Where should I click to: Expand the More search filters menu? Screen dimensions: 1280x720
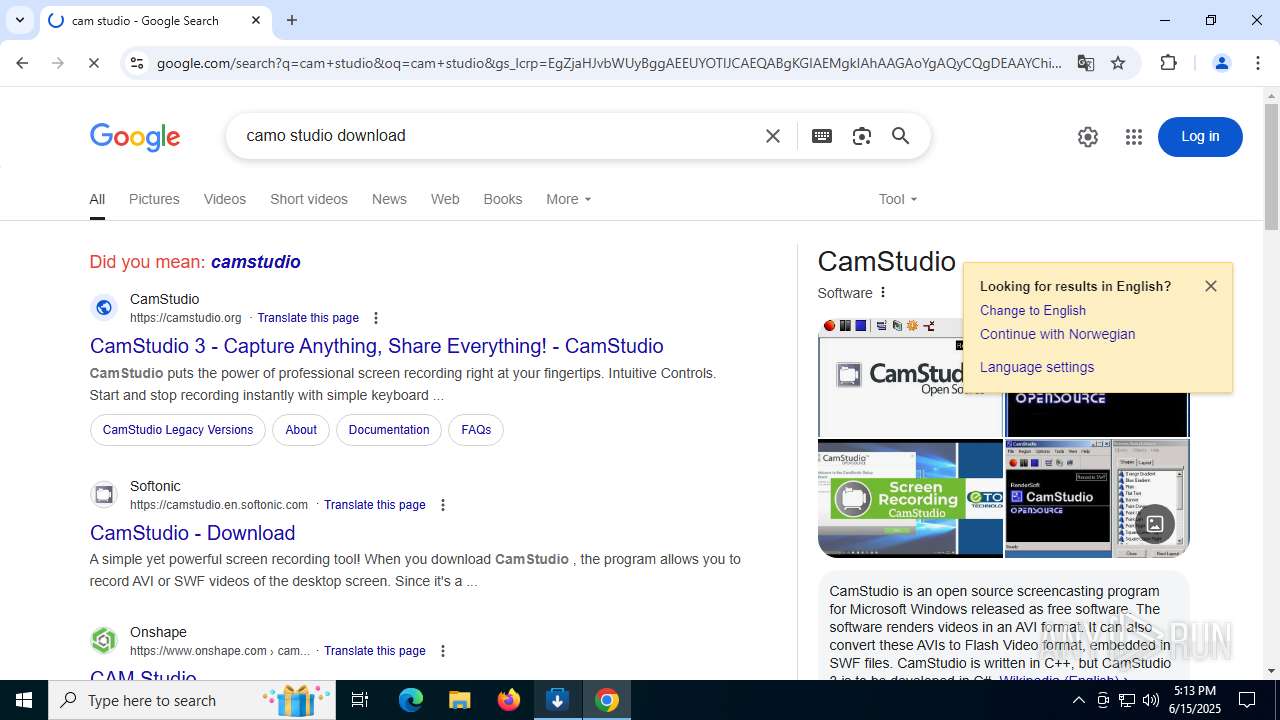coord(569,199)
